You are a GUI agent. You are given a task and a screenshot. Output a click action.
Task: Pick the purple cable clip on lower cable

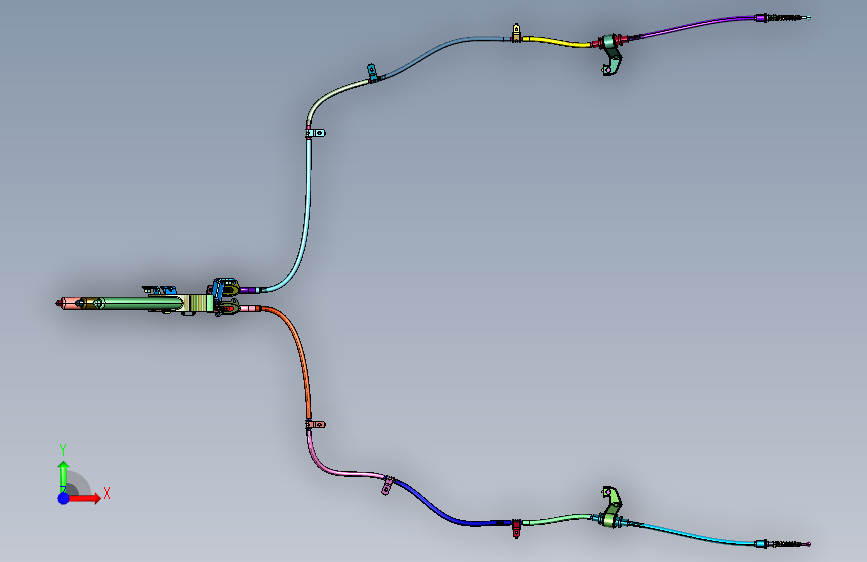(x=388, y=486)
